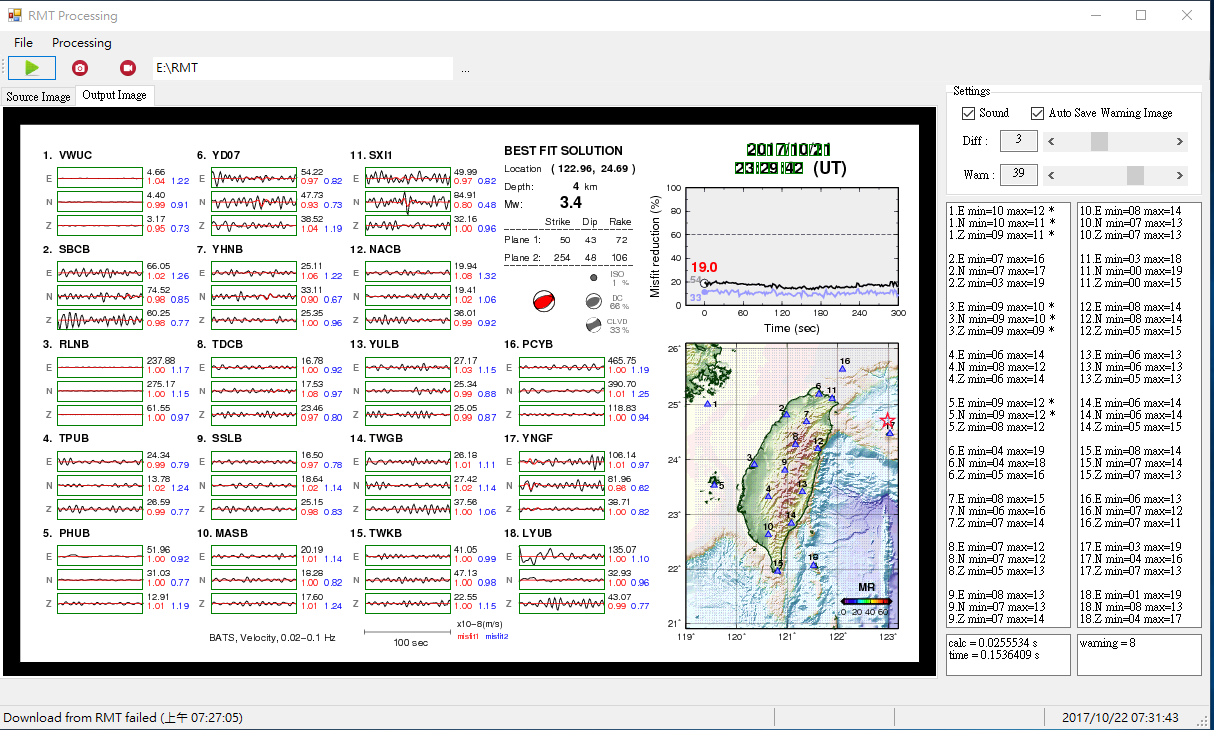Click the '17.E min=03 max=19' row
Image resolution: width=1214 pixels, height=730 pixels.
pyautogui.click(x=1131, y=547)
